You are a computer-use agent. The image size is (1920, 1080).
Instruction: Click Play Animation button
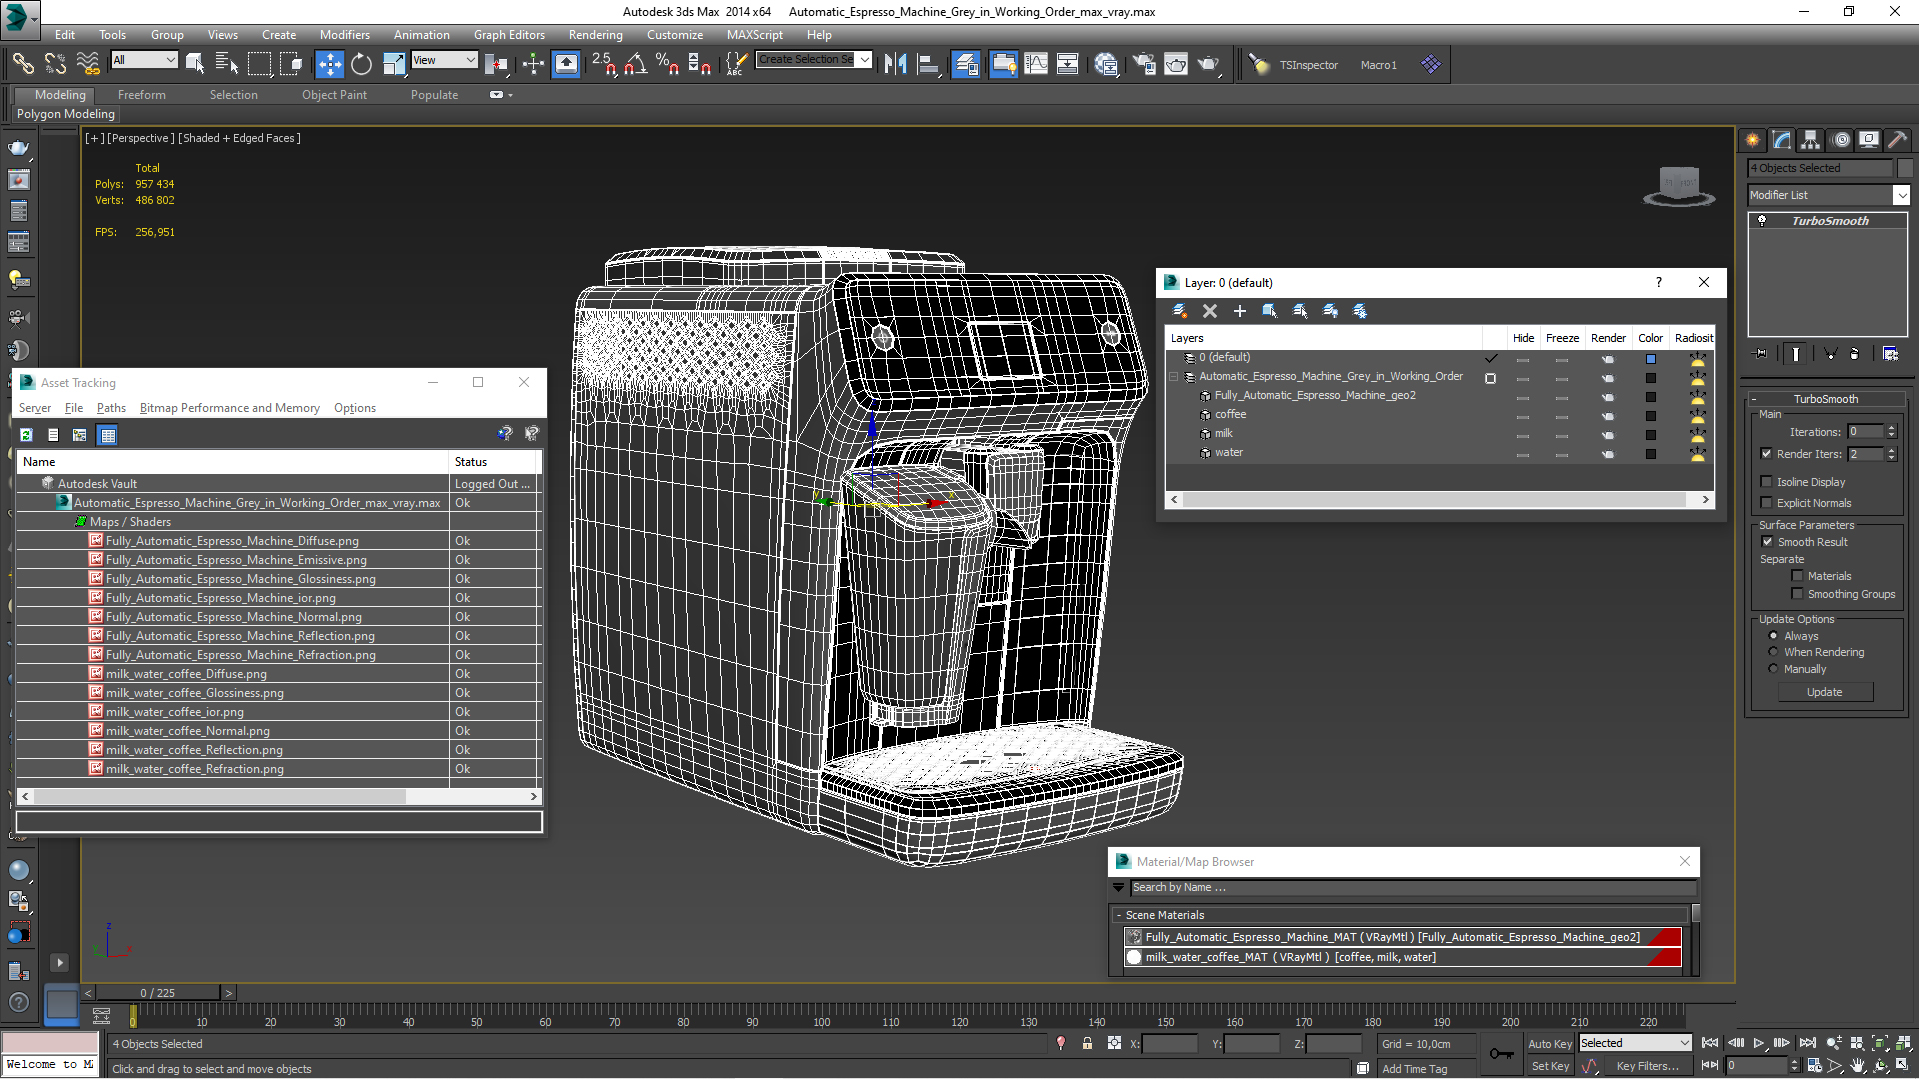coord(1759,1043)
